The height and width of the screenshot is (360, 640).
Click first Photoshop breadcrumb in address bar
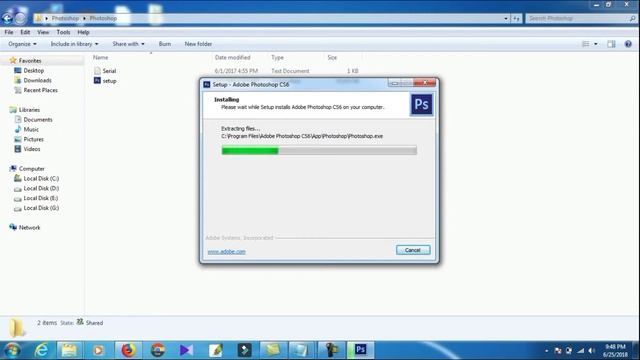(x=65, y=18)
